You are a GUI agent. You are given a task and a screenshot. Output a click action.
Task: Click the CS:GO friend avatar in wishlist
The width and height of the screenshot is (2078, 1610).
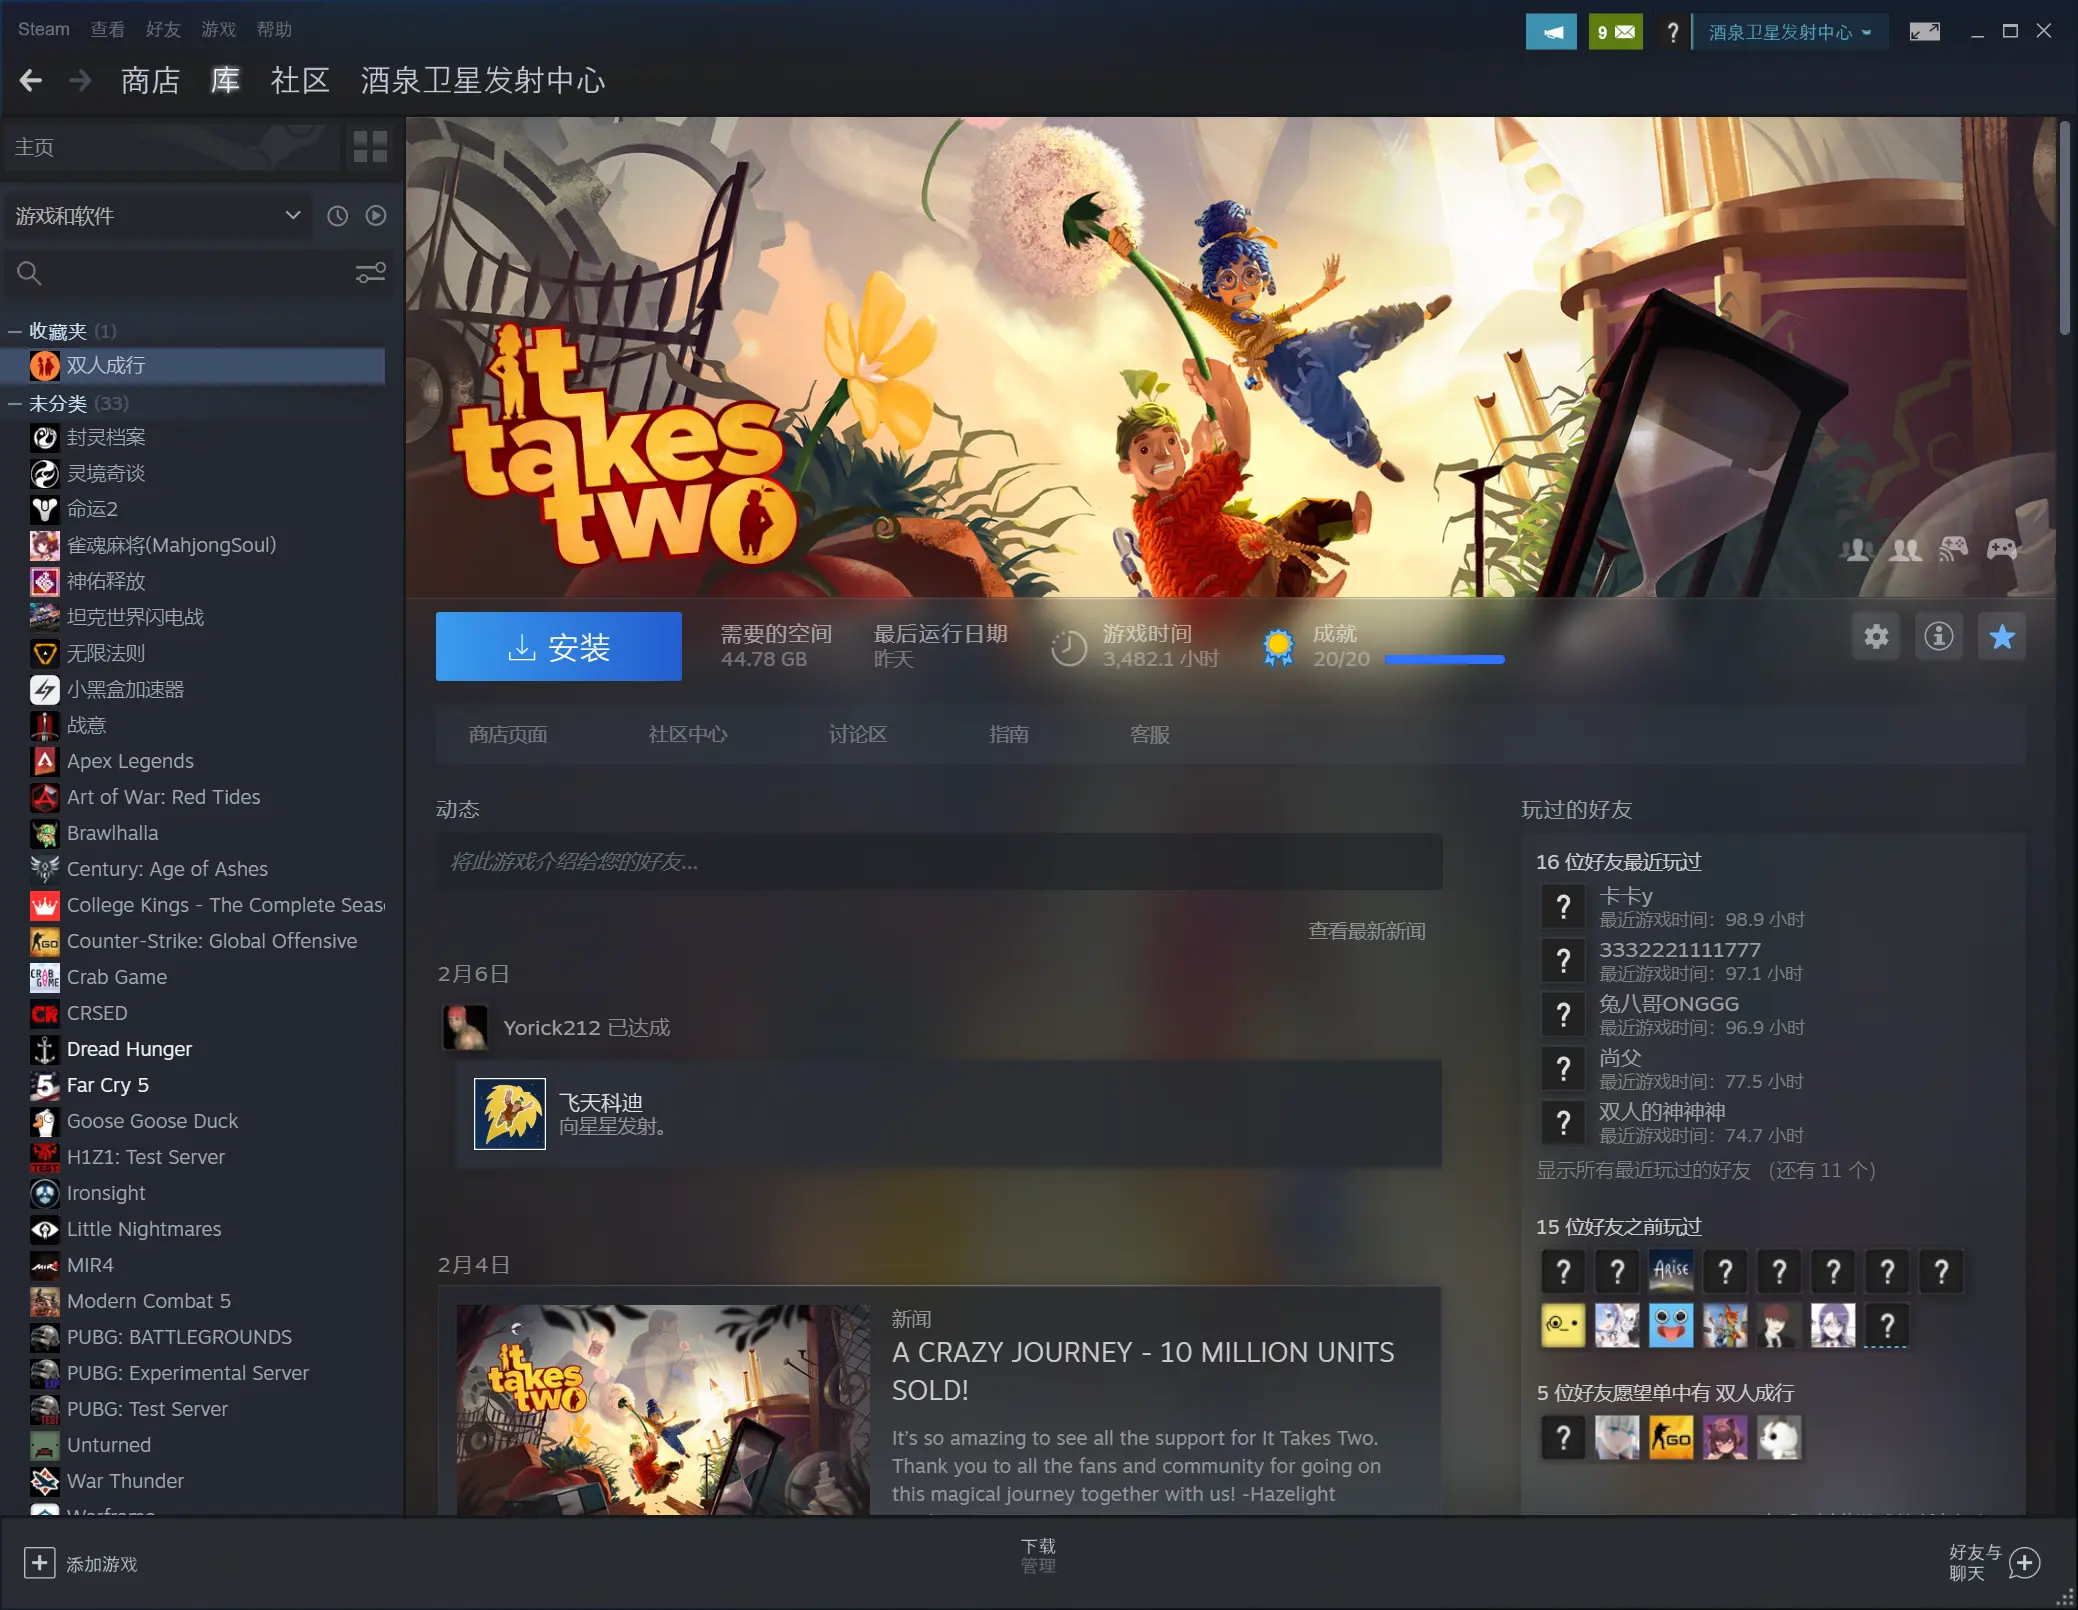[1671, 1438]
